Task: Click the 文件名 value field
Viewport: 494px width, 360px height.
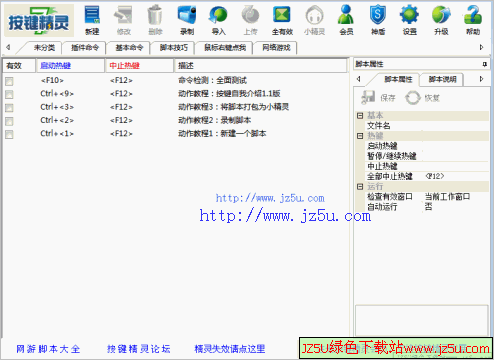Action: (455, 126)
